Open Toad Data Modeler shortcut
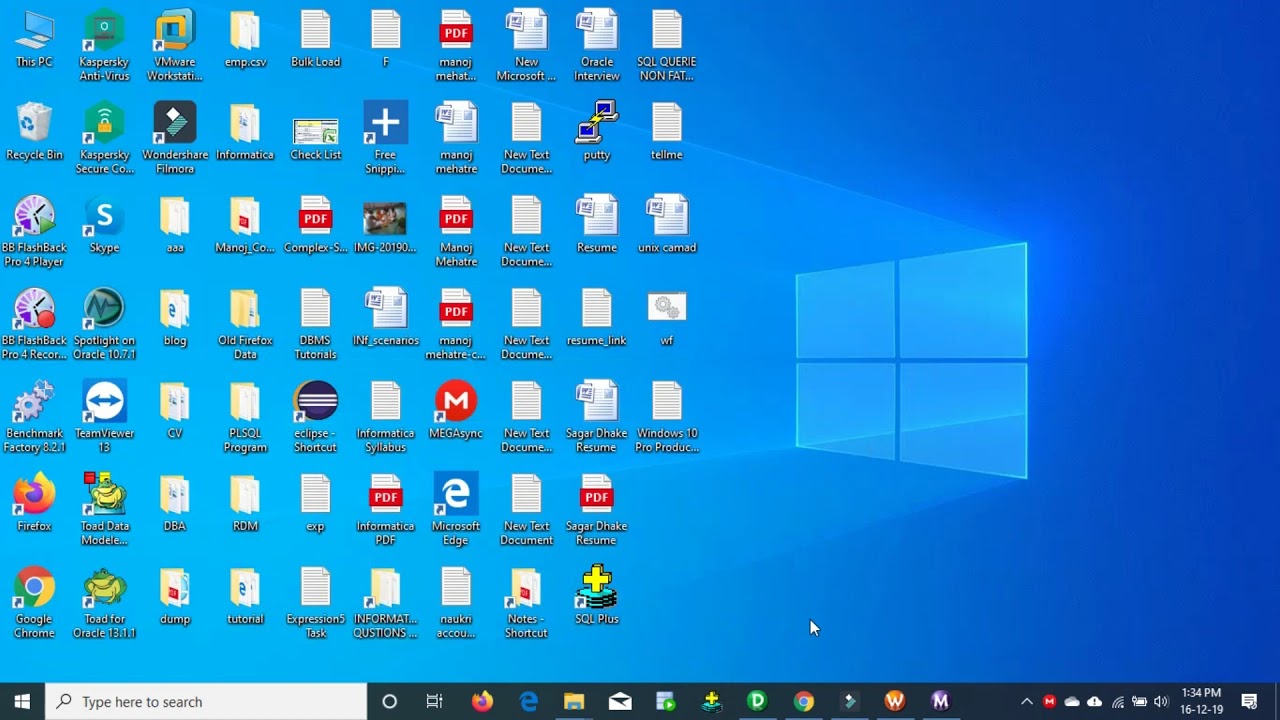The height and width of the screenshot is (720, 1280). tap(104, 510)
